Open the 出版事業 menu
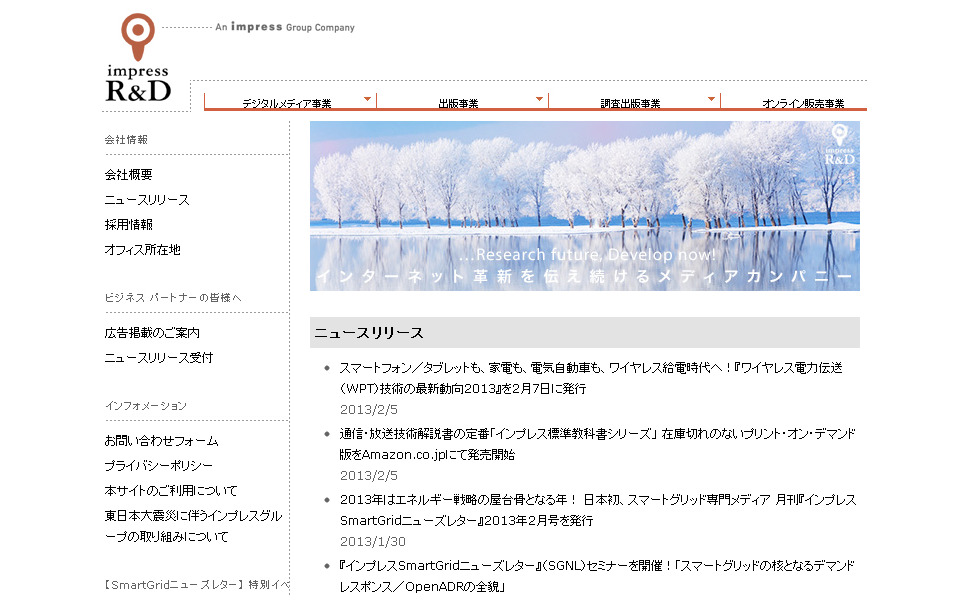The height and width of the screenshot is (605, 968). click(458, 103)
